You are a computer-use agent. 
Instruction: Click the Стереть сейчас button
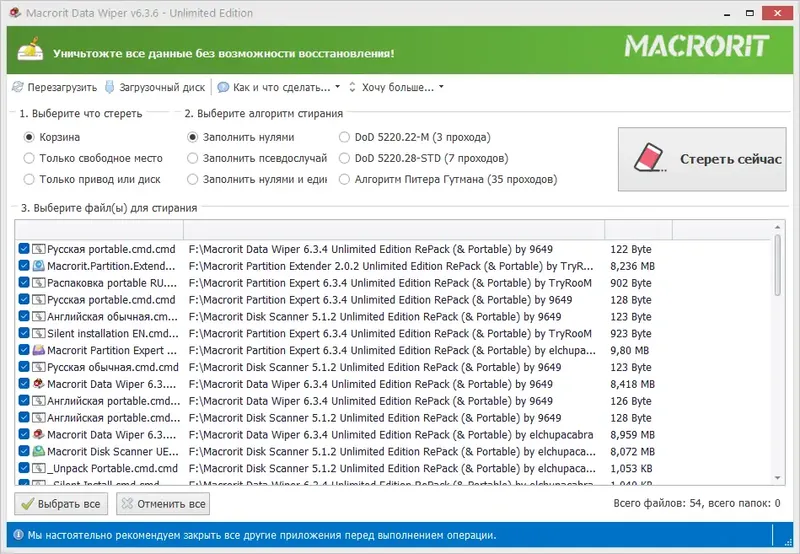702,159
